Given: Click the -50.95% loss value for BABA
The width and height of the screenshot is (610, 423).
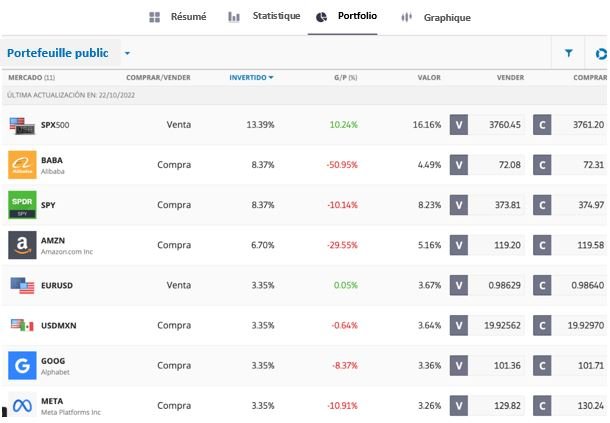Looking at the screenshot, I should click(x=342, y=165).
